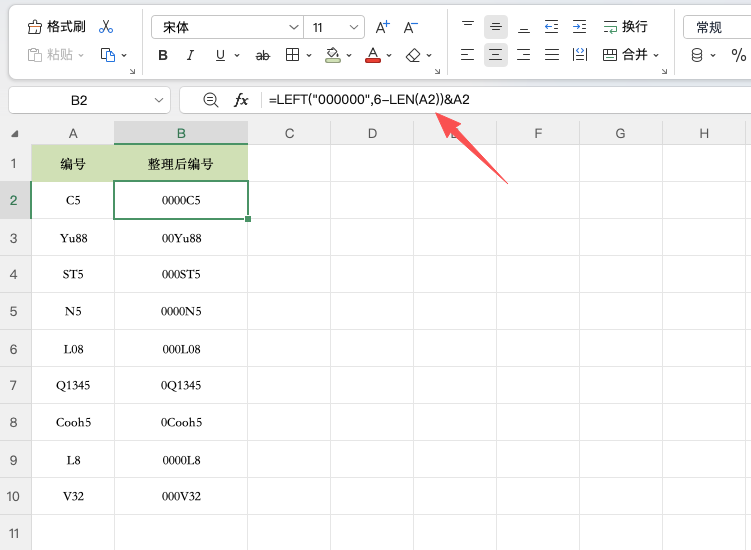751x550 pixels.
Task: Expand underline style dropdown arrow
Action: point(237,55)
